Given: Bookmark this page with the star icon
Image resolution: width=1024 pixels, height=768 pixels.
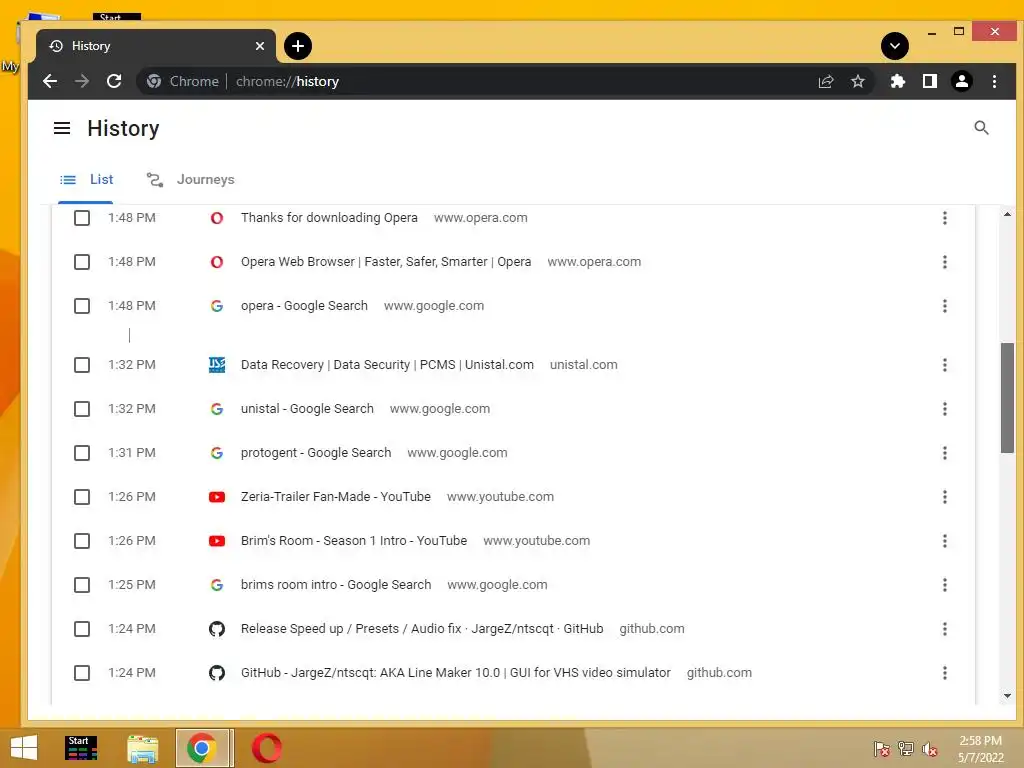Looking at the screenshot, I should (x=857, y=81).
